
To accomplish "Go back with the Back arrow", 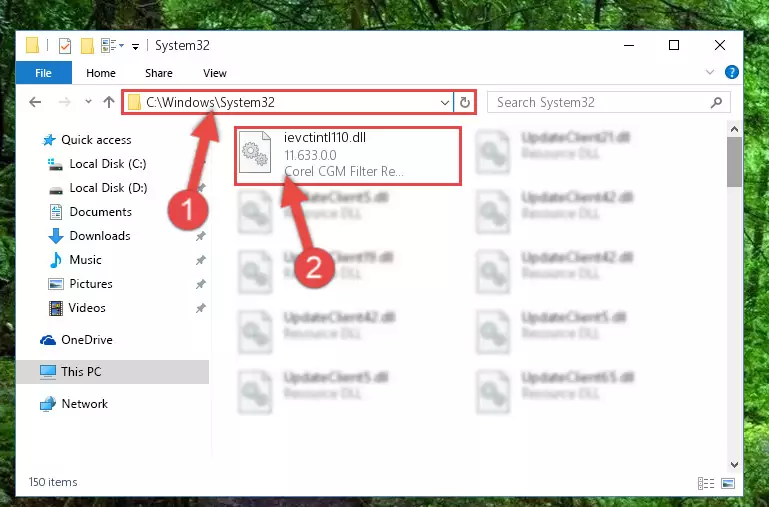I will coord(35,102).
